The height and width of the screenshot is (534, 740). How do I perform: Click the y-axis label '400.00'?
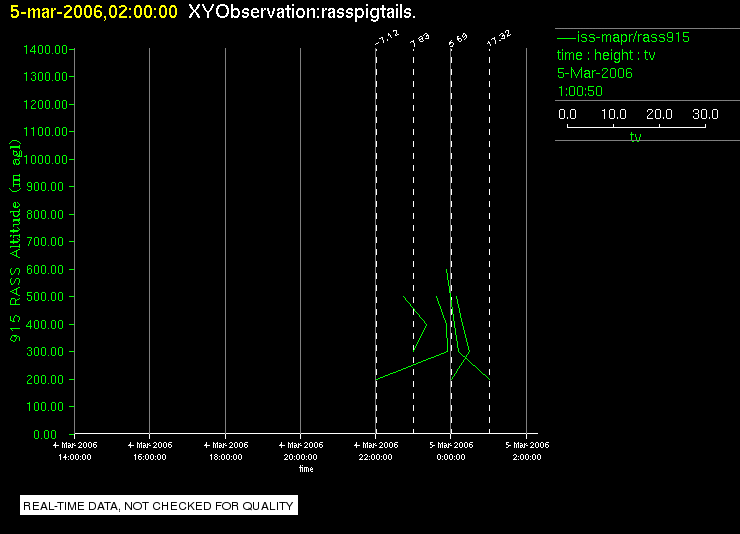tap(45, 325)
